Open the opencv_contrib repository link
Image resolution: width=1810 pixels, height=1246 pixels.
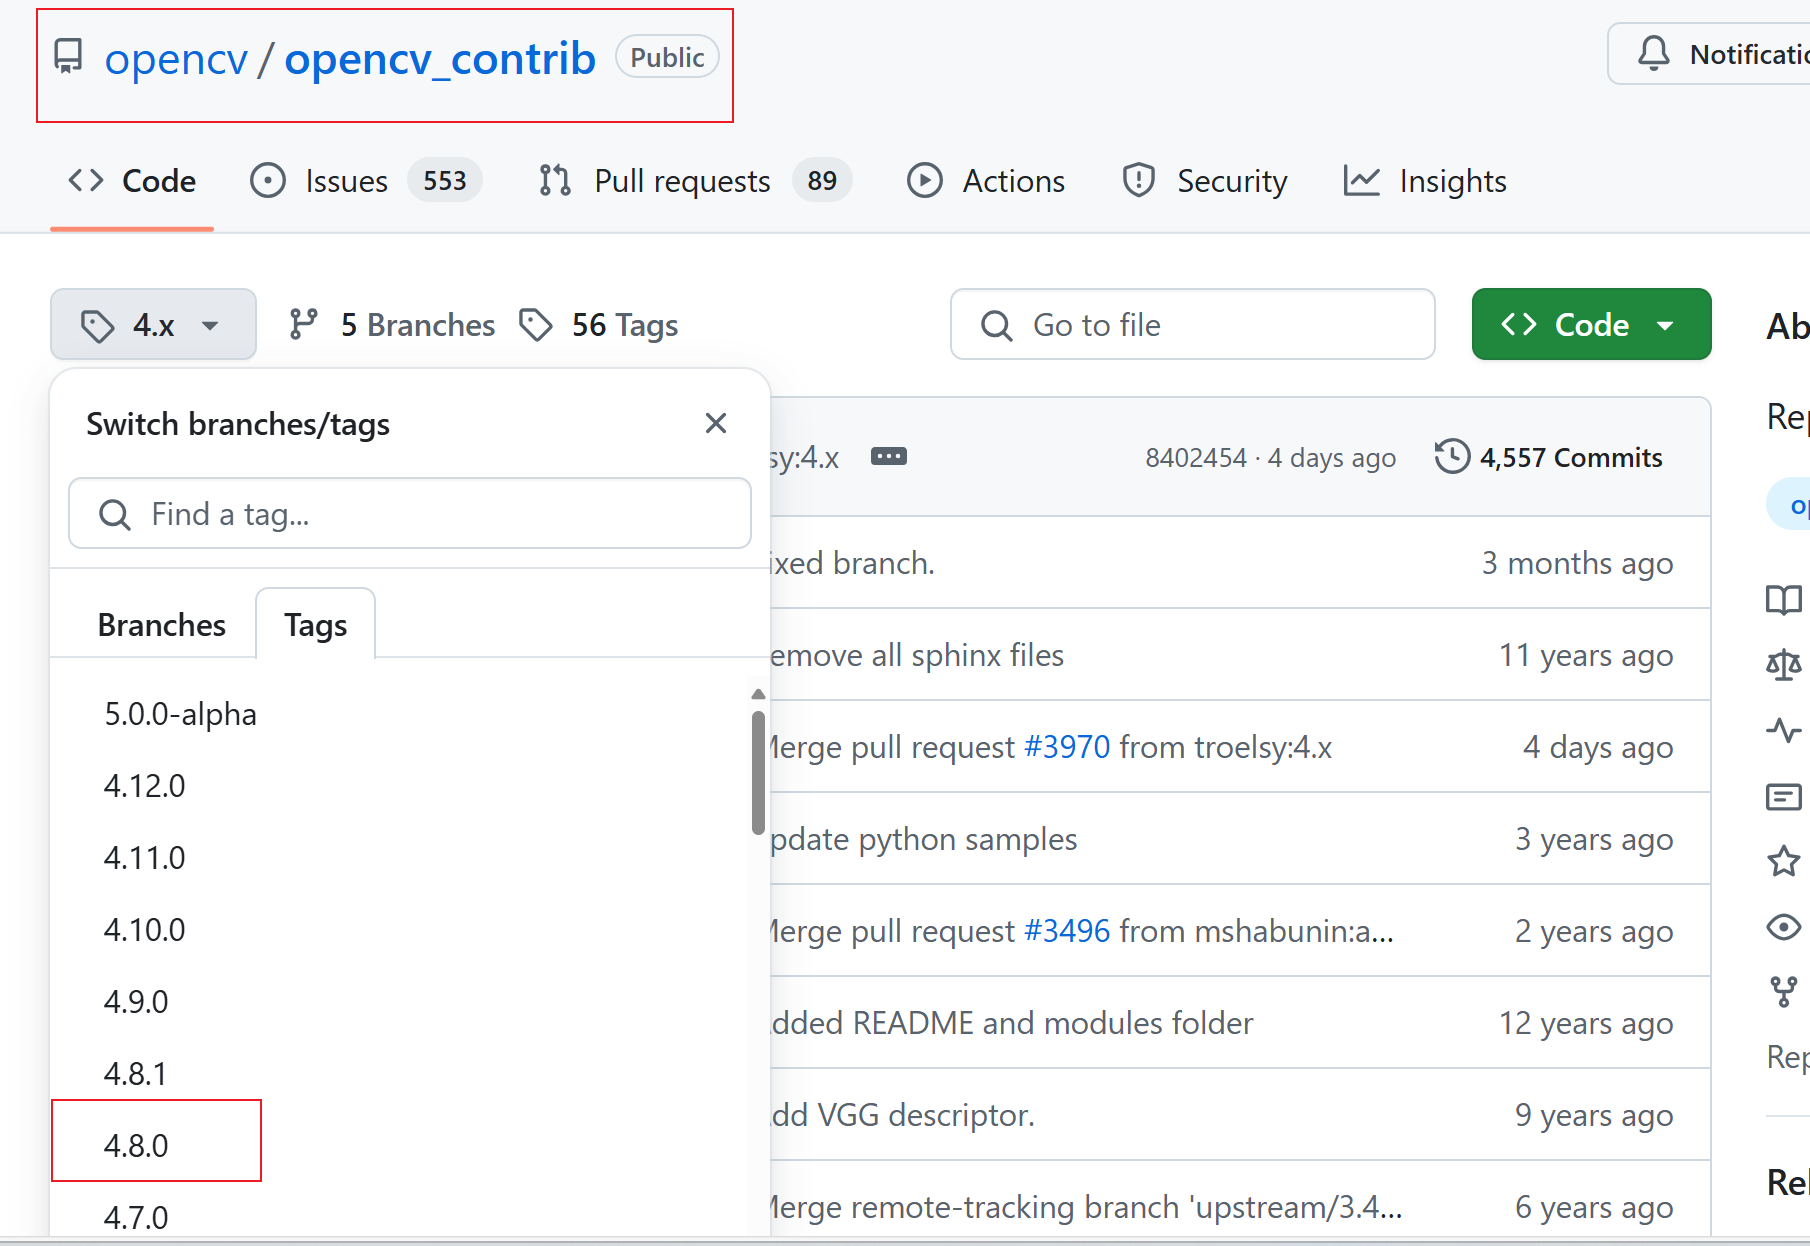tap(440, 59)
